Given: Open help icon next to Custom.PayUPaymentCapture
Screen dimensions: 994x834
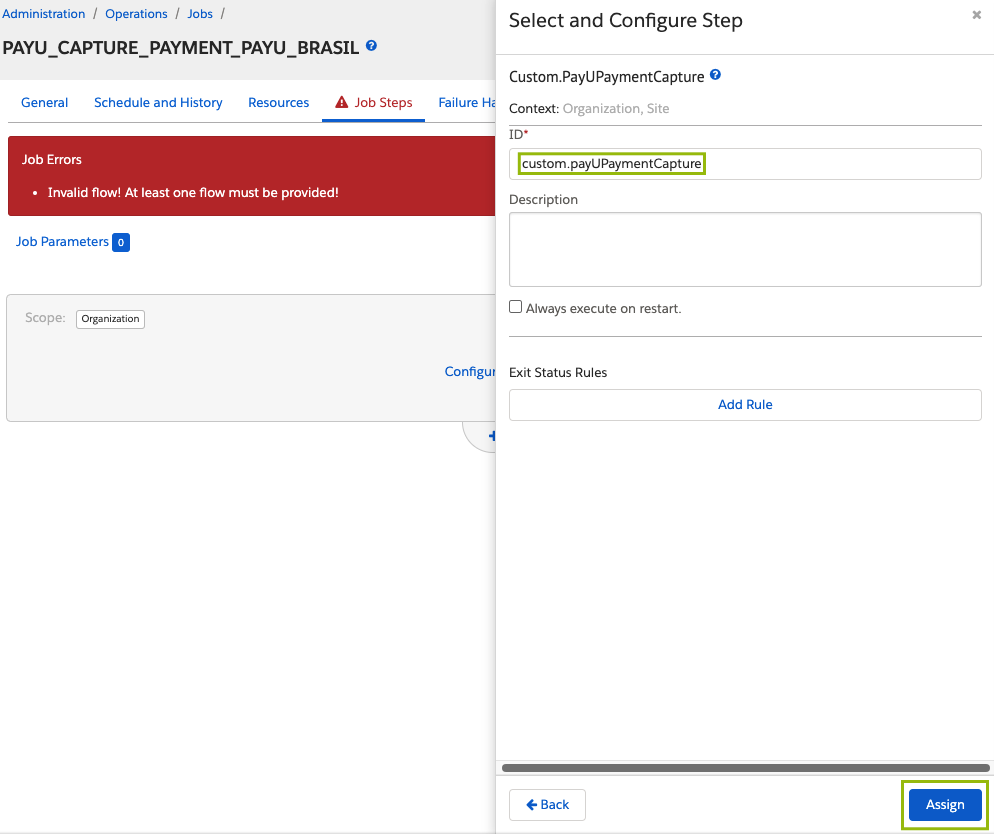Looking at the screenshot, I should click(715, 75).
